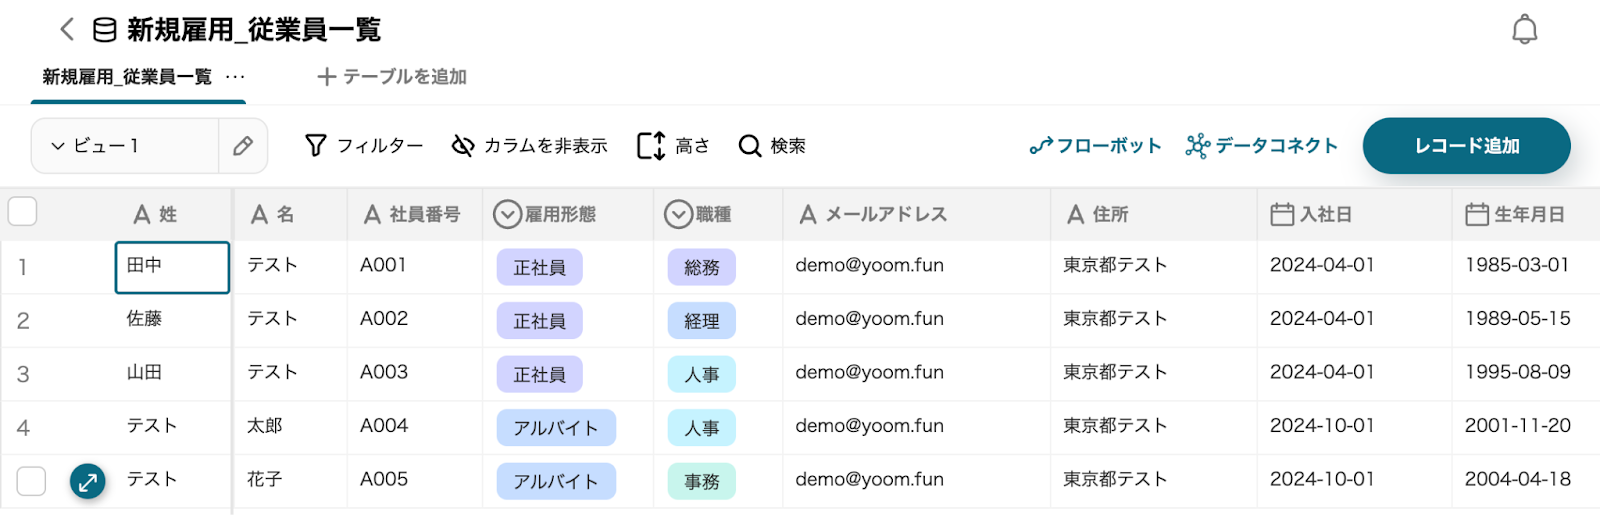This screenshot has width=1600, height=515.
Task: Click the pencil icon to edit ビュー1
Action: pyautogui.click(x=243, y=146)
